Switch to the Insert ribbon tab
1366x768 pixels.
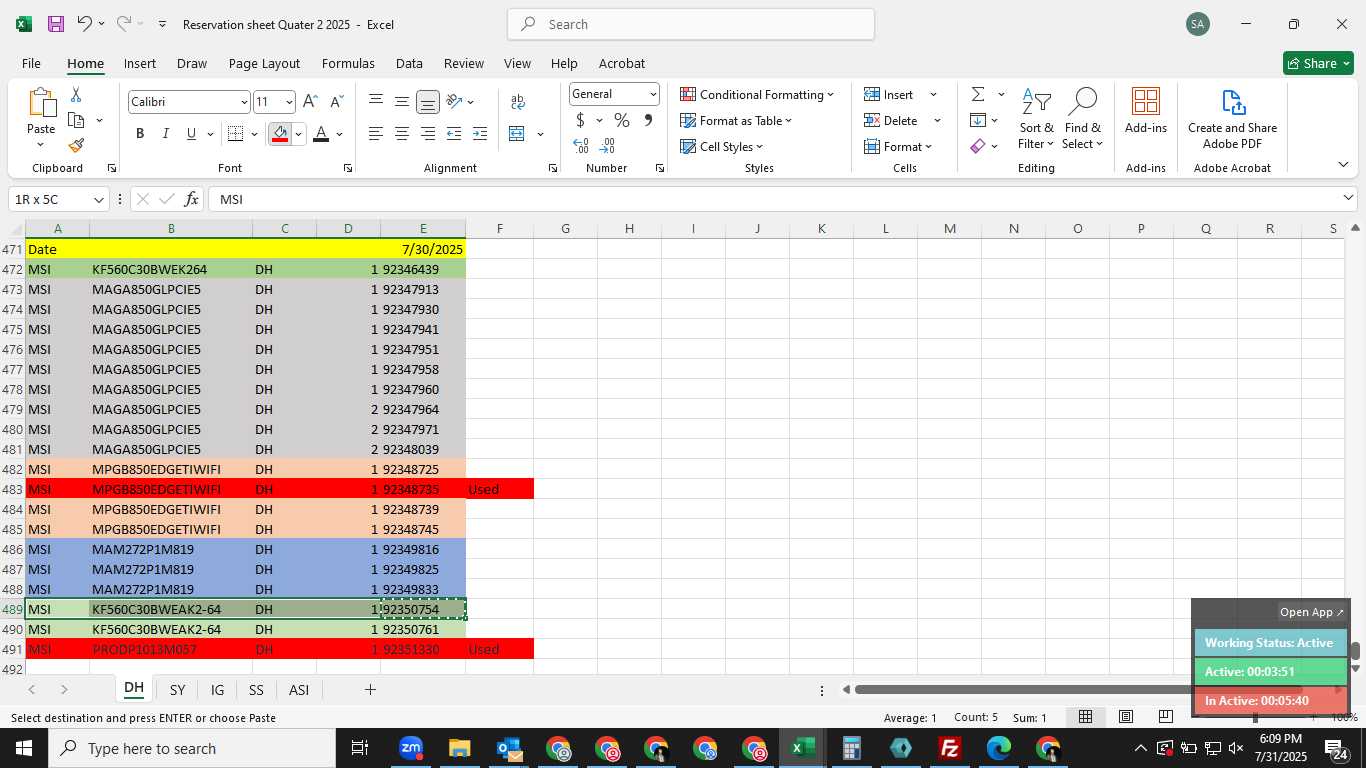(x=140, y=63)
